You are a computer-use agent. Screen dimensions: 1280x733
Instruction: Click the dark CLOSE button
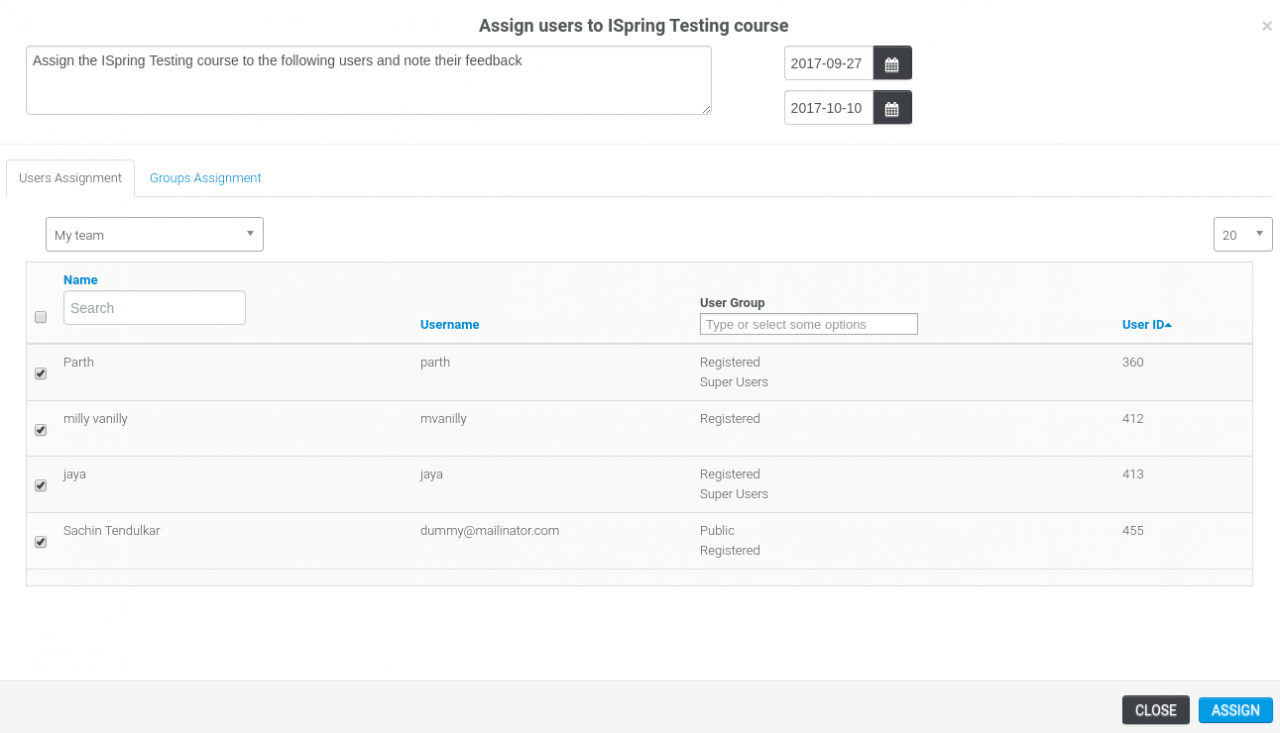[1155, 710]
